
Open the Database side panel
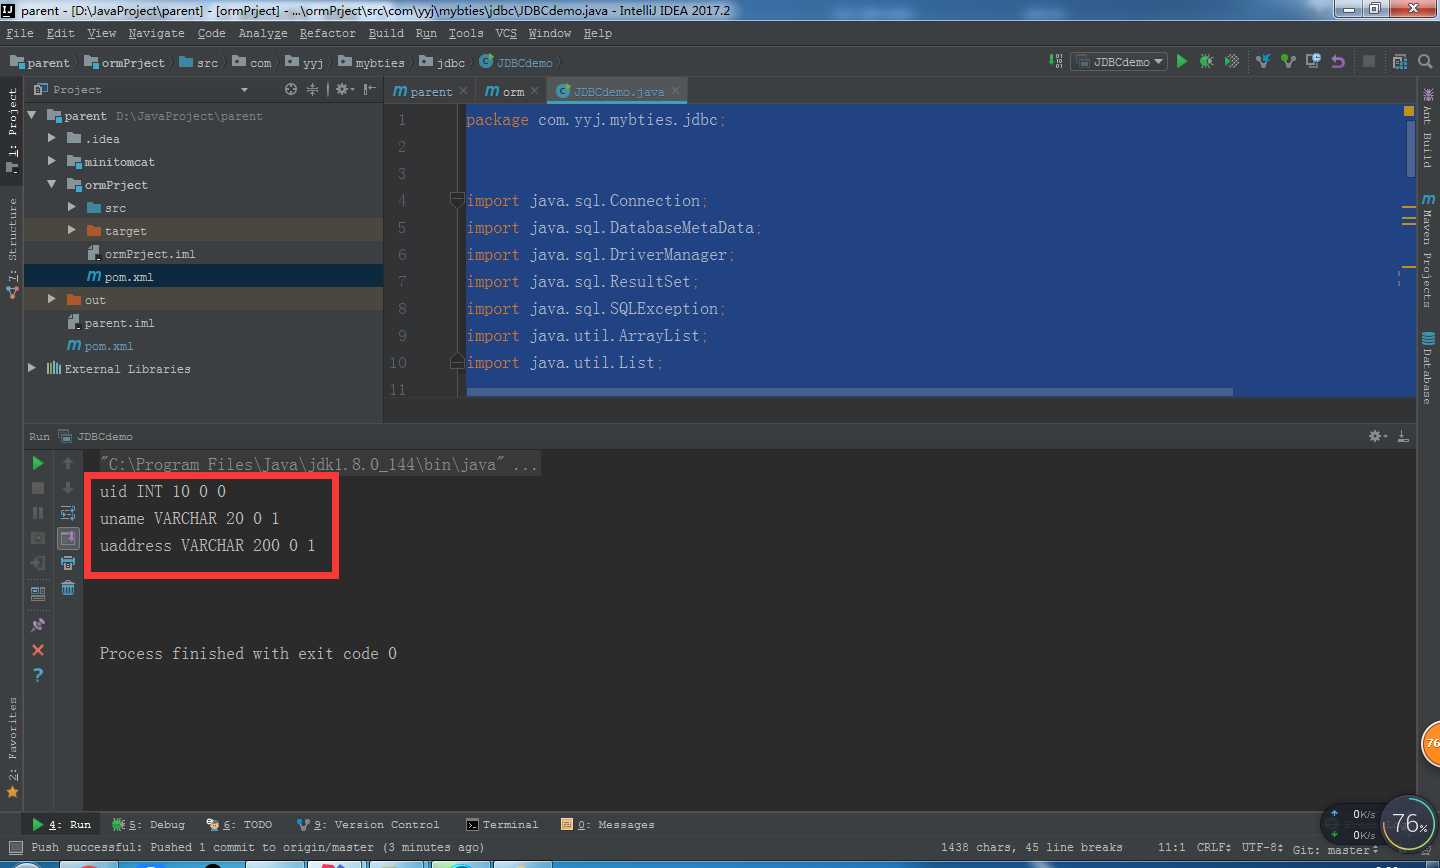[x=1428, y=369]
